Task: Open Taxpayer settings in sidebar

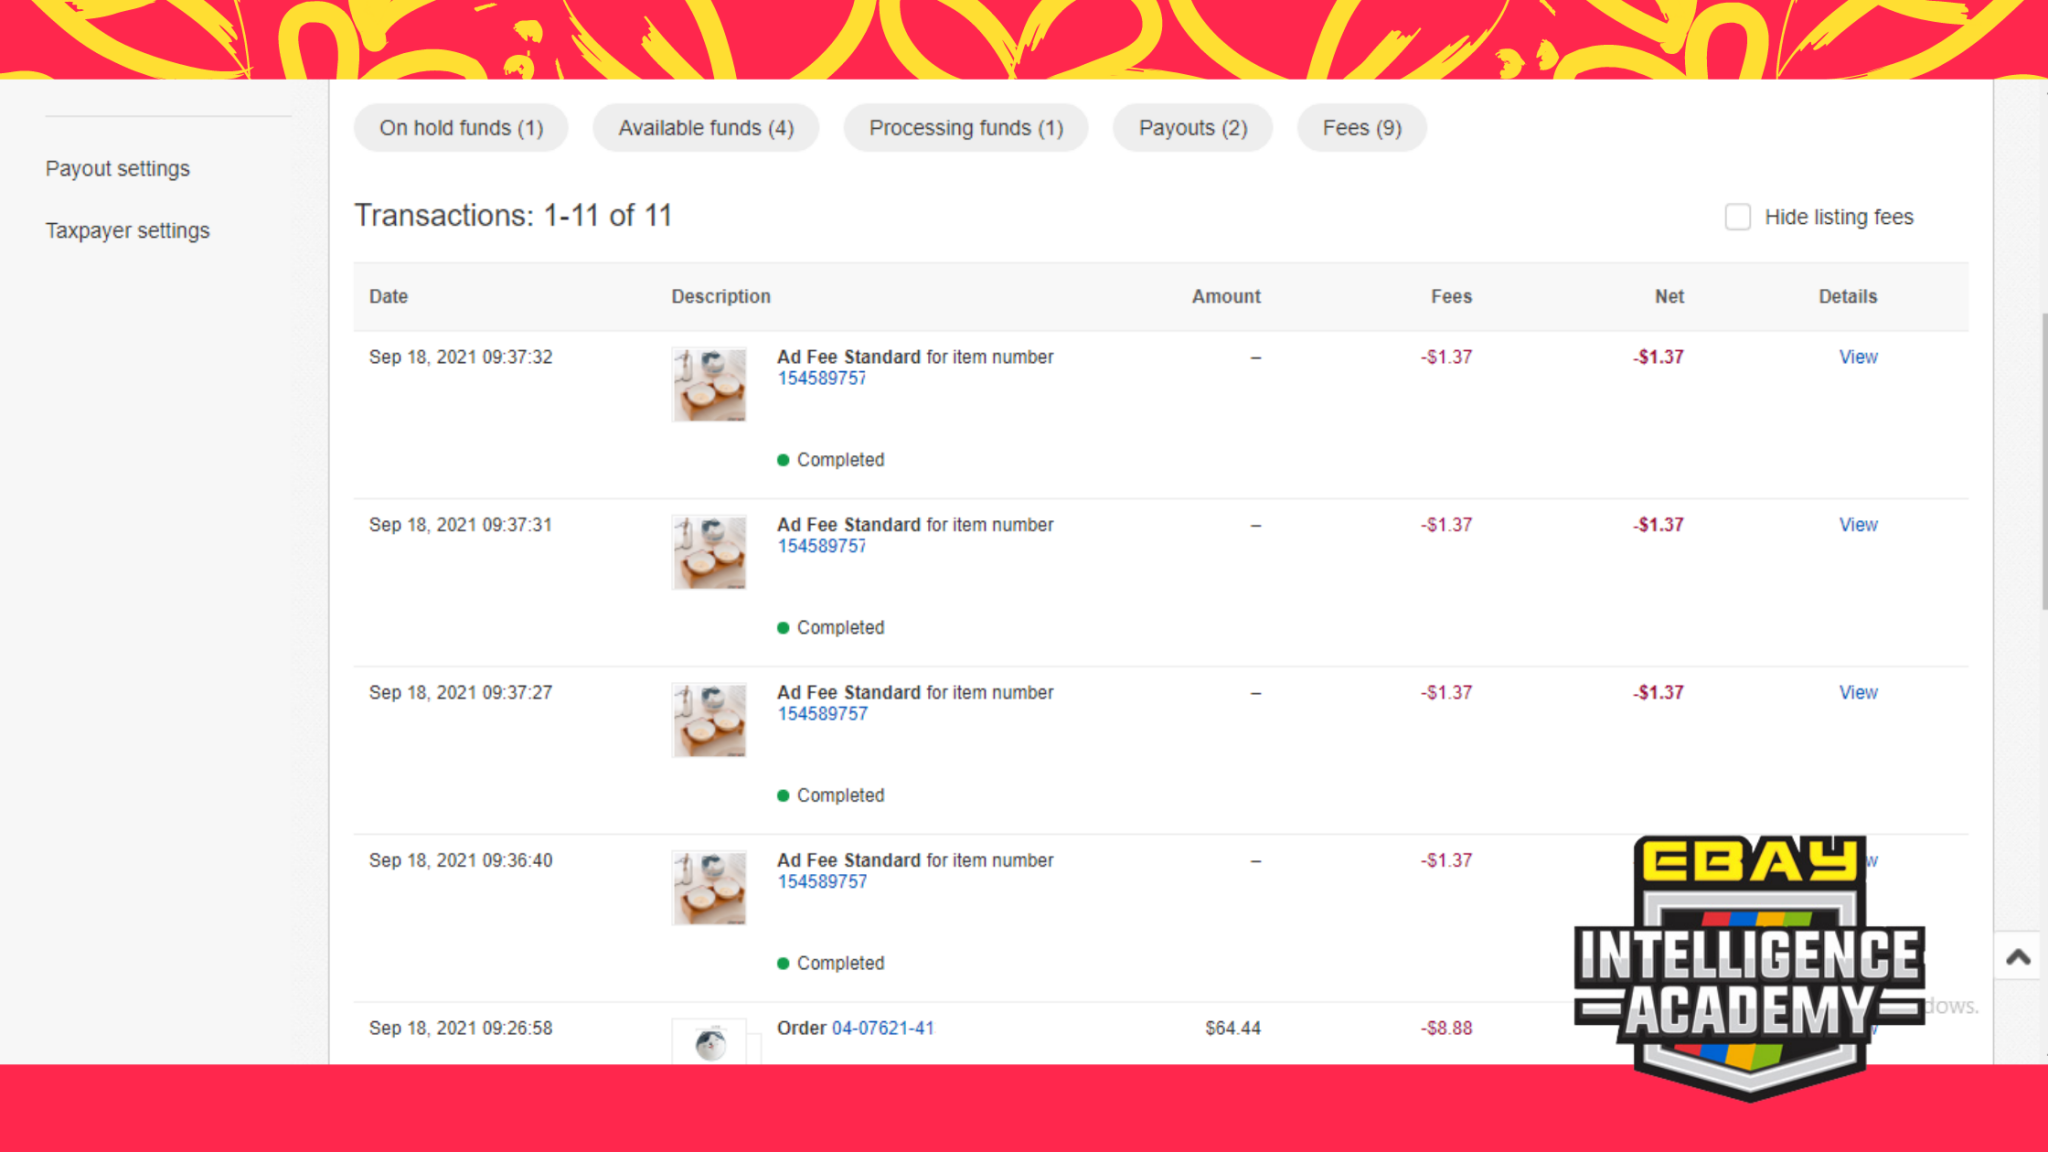Action: pyautogui.click(x=127, y=230)
